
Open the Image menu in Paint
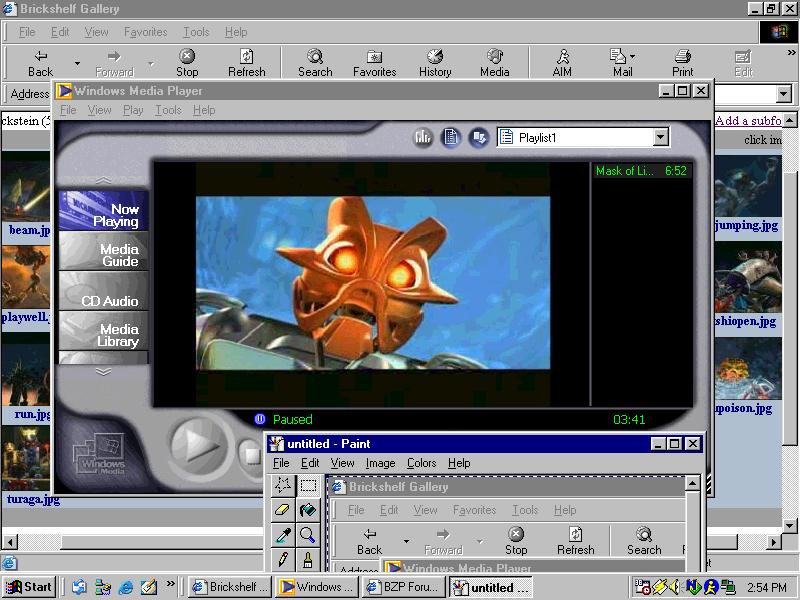click(380, 463)
